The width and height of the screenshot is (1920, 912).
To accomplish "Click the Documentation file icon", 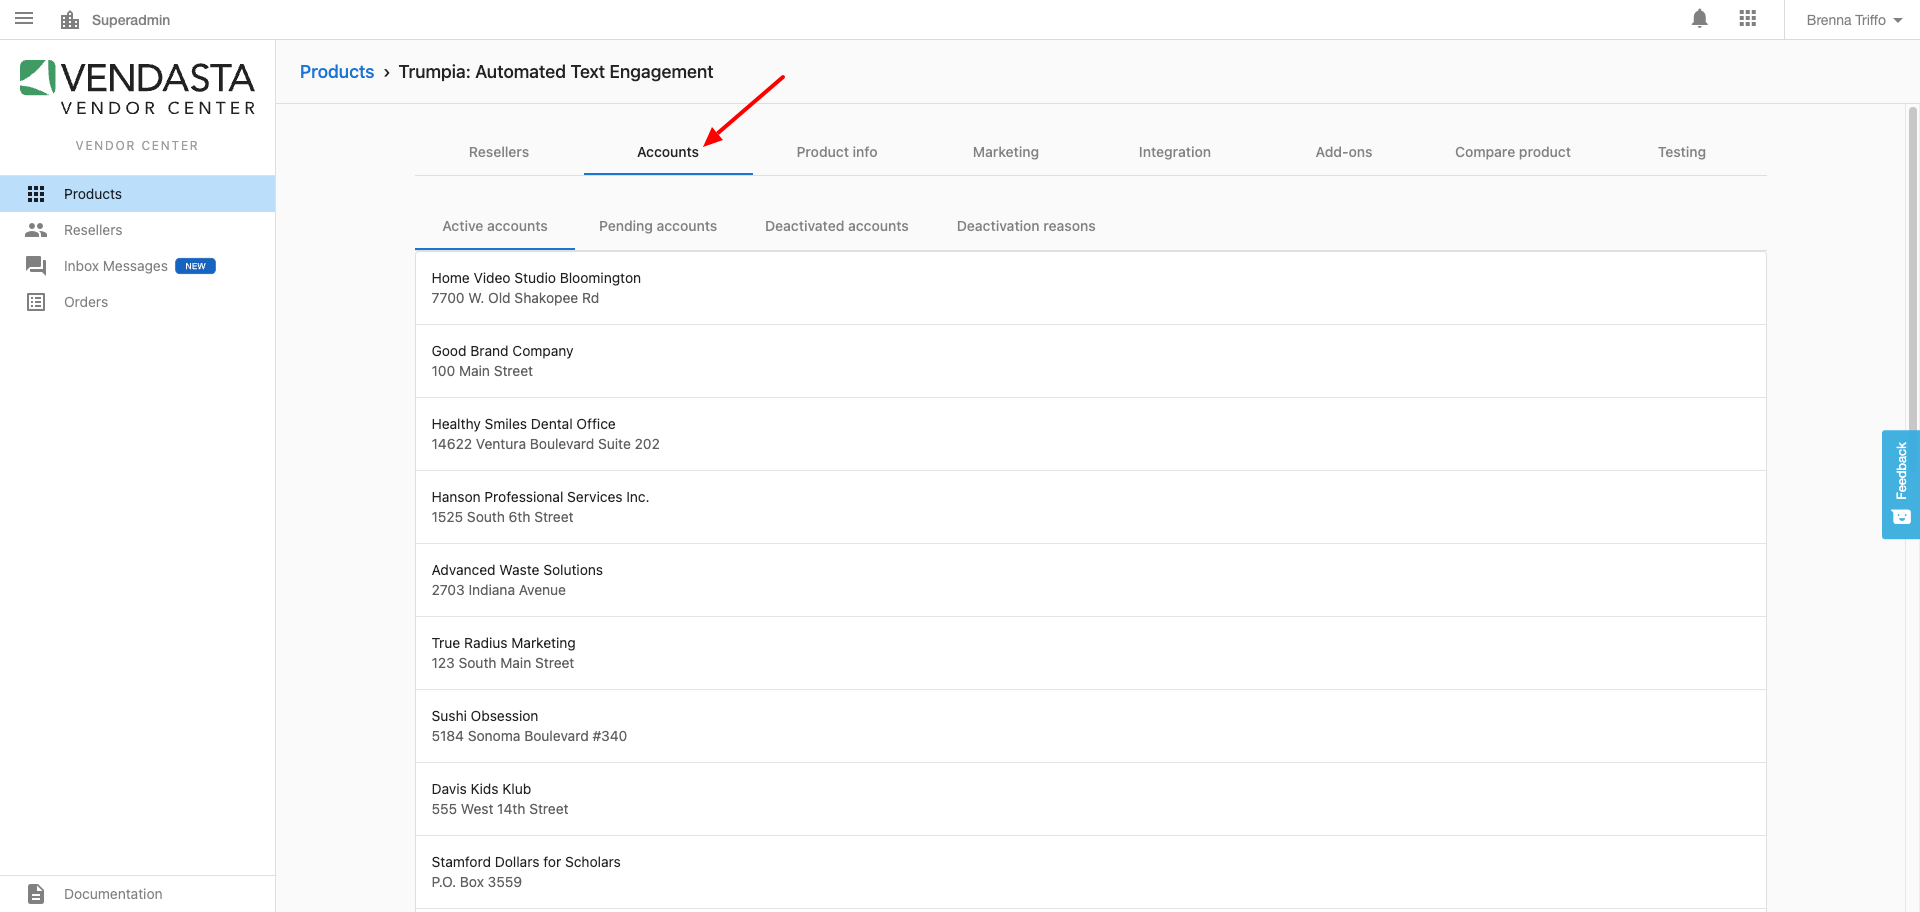I will [36, 894].
